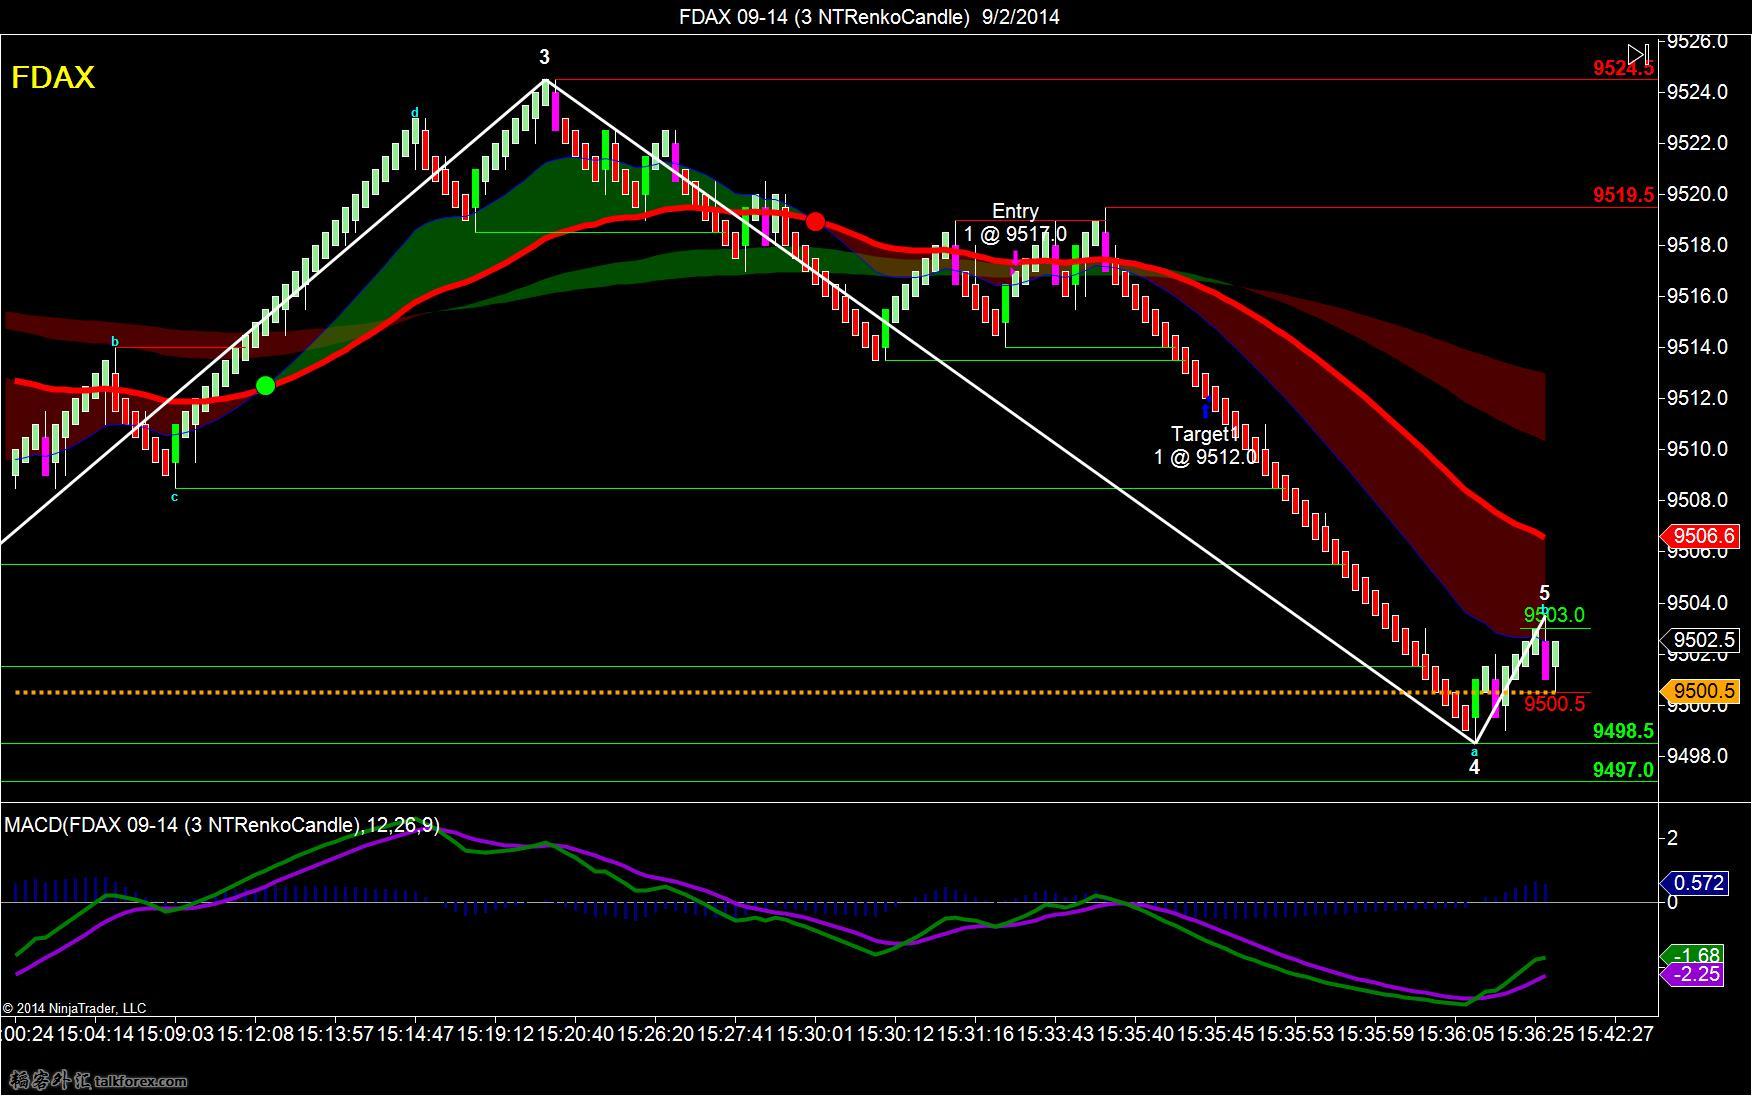Click the wave 4 label at the low
This screenshot has height=1096, width=1752.
1474,767
